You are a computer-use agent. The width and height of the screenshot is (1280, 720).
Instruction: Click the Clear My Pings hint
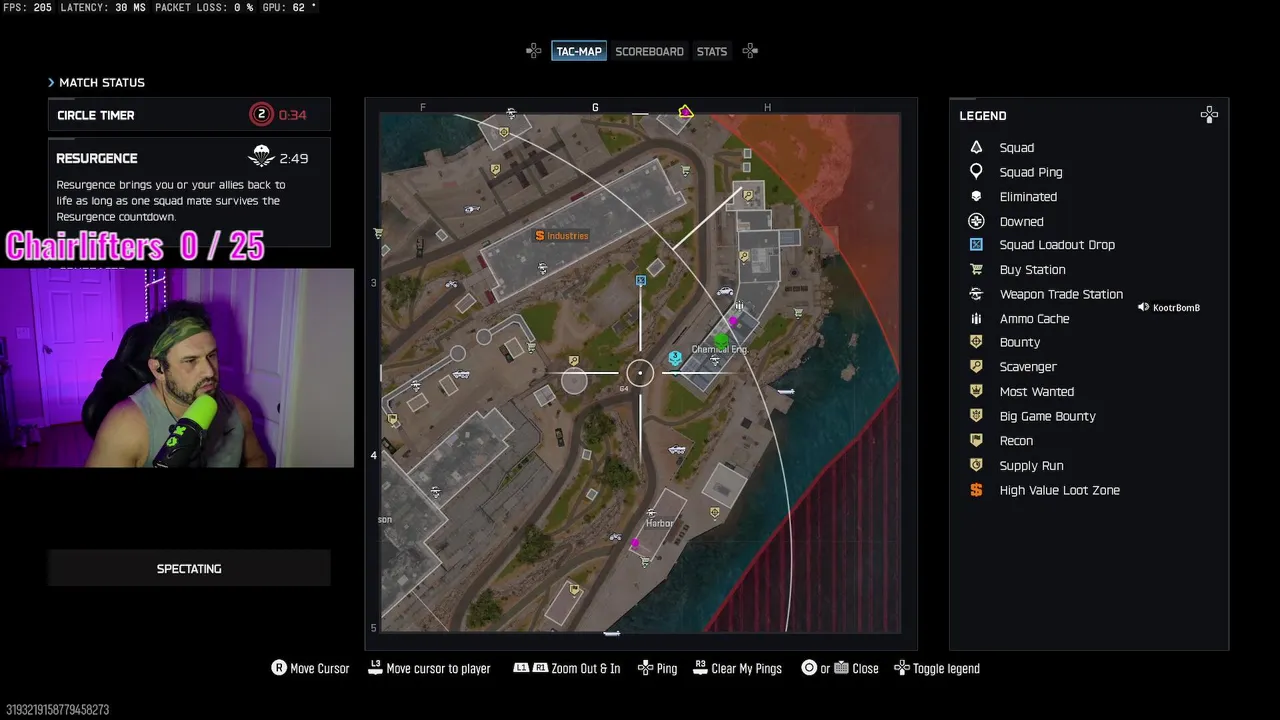pyautogui.click(x=738, y=668)
